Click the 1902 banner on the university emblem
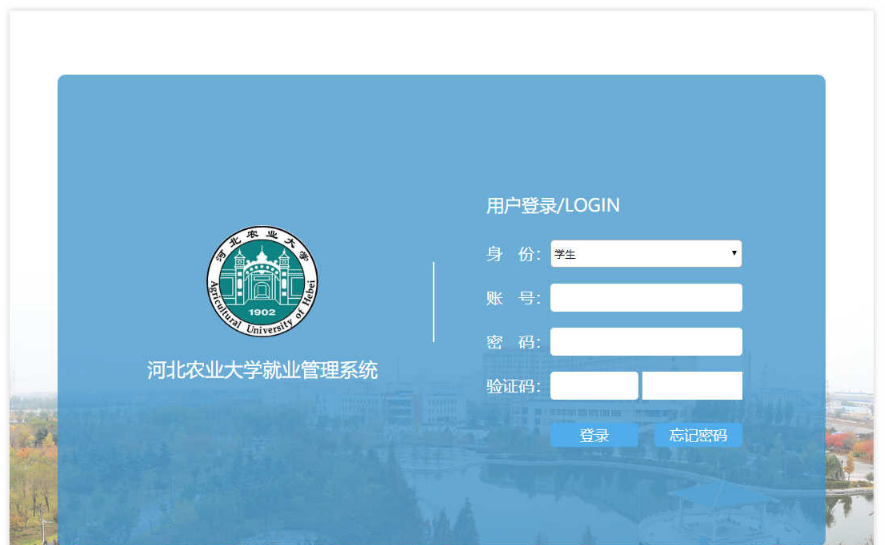Viewport: 885px width, 545px height. (262, 311)
